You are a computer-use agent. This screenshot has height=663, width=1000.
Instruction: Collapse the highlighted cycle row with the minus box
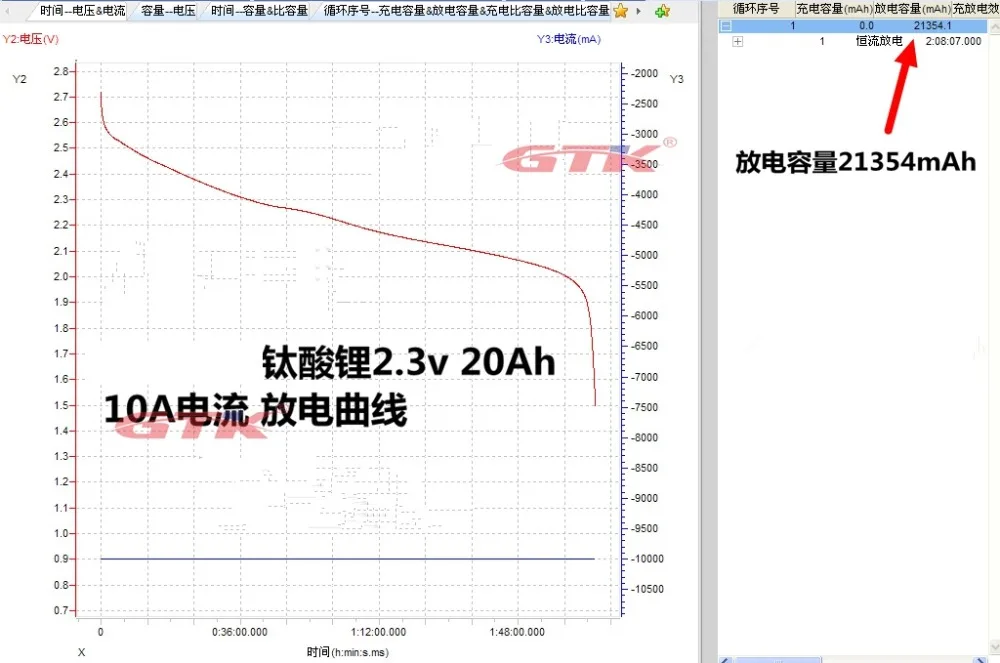(x=726, y=26)
